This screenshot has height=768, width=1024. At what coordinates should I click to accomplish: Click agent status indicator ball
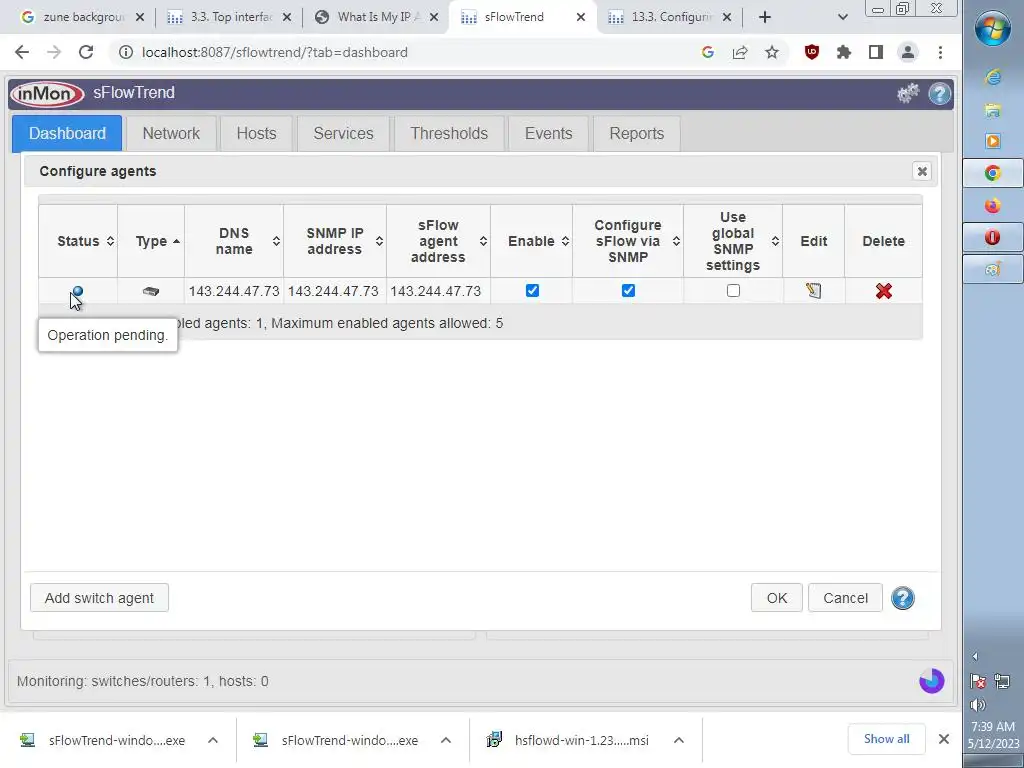click(x=78, y=291)
